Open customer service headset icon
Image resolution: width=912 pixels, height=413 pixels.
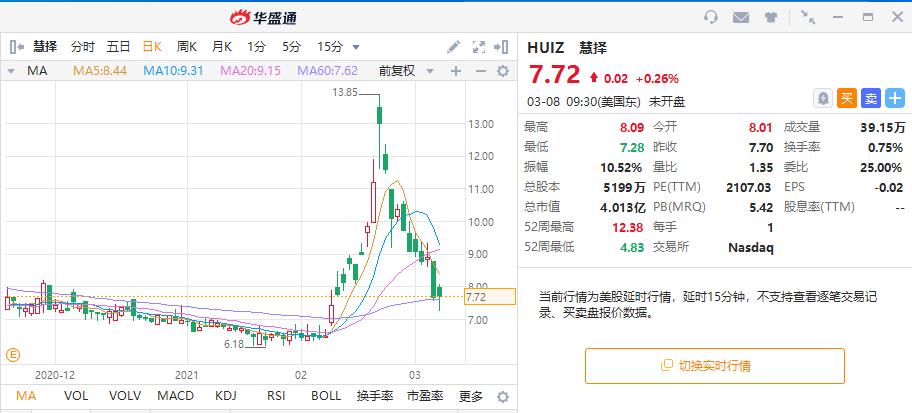(711, 17)
